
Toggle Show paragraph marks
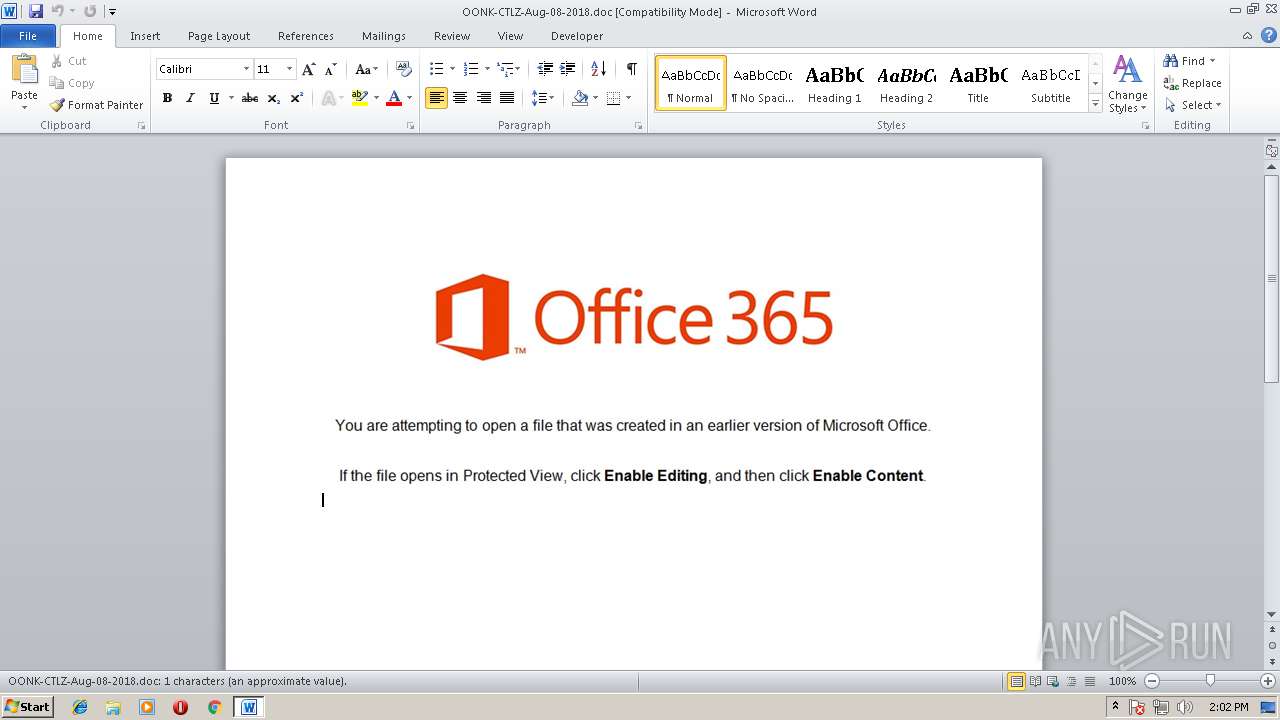coord(631,69)
